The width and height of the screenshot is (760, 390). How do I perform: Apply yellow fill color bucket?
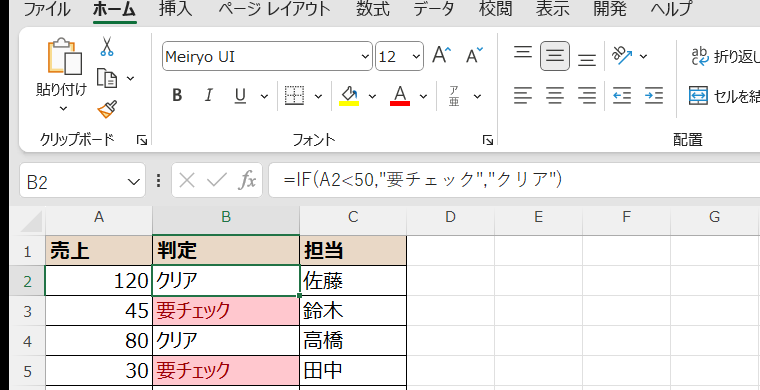[x=348, y=95]
